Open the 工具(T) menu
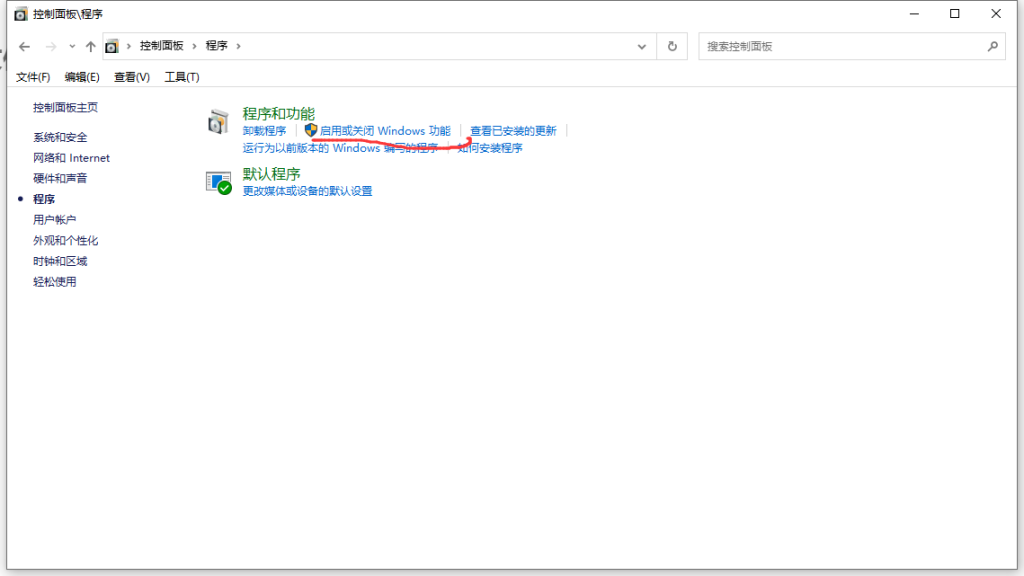 coord(182,77)
